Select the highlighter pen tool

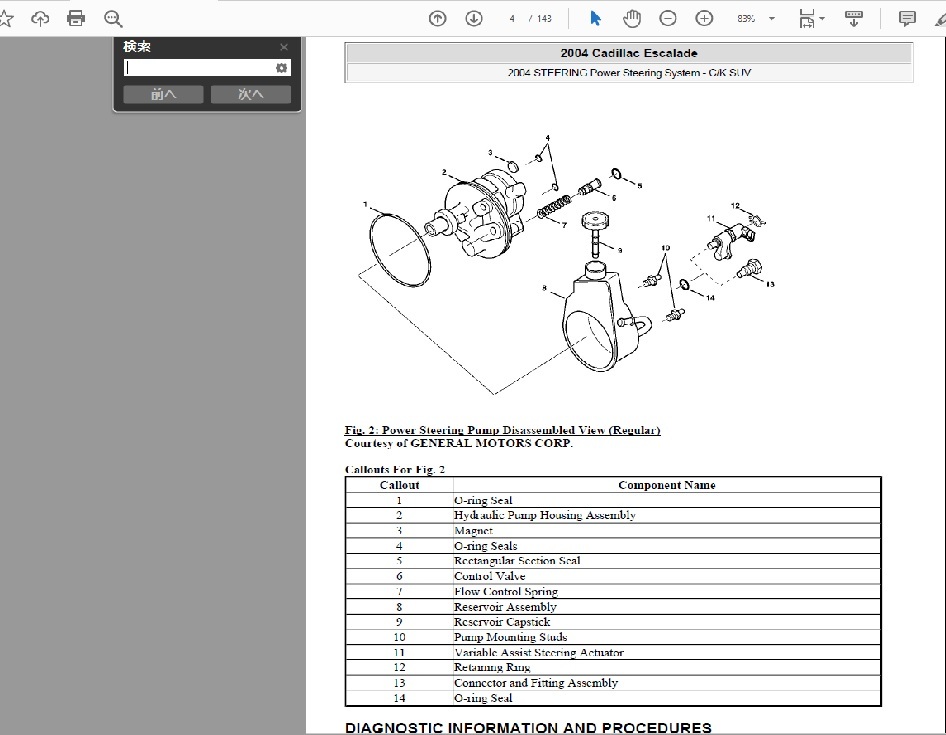coord(940,19)
